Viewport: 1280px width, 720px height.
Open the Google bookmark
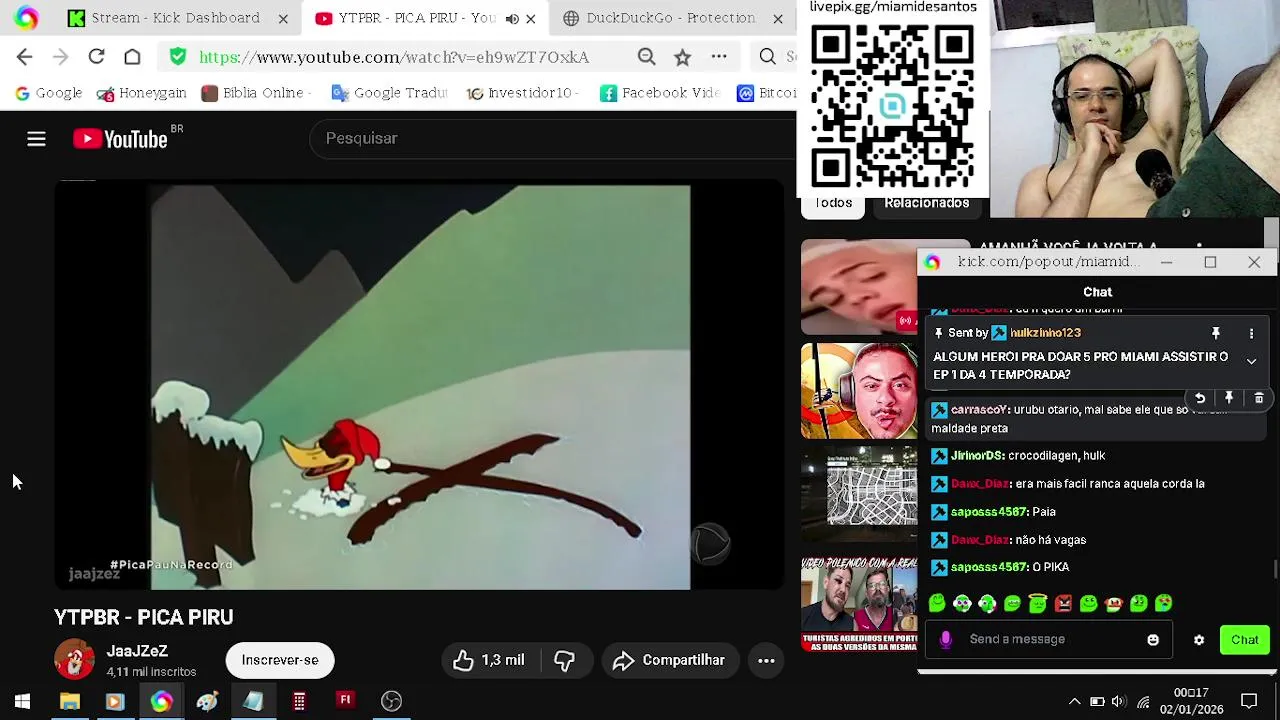pos(48,93)
